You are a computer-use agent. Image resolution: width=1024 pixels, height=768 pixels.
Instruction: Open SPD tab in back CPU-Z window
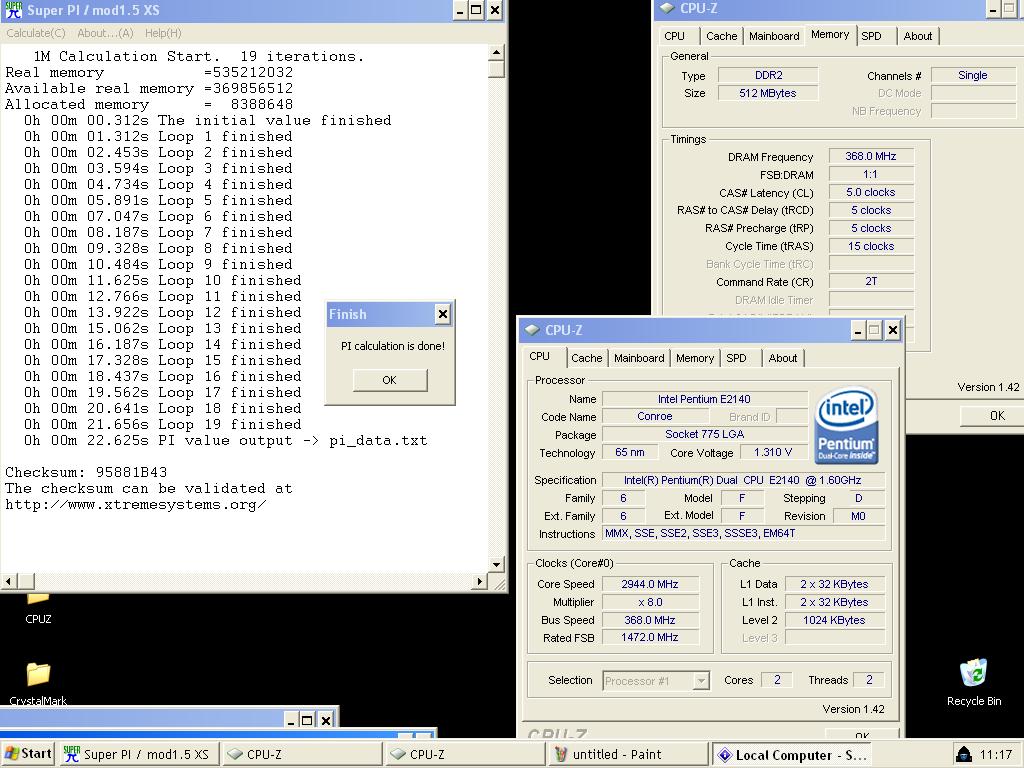point(871,37)
